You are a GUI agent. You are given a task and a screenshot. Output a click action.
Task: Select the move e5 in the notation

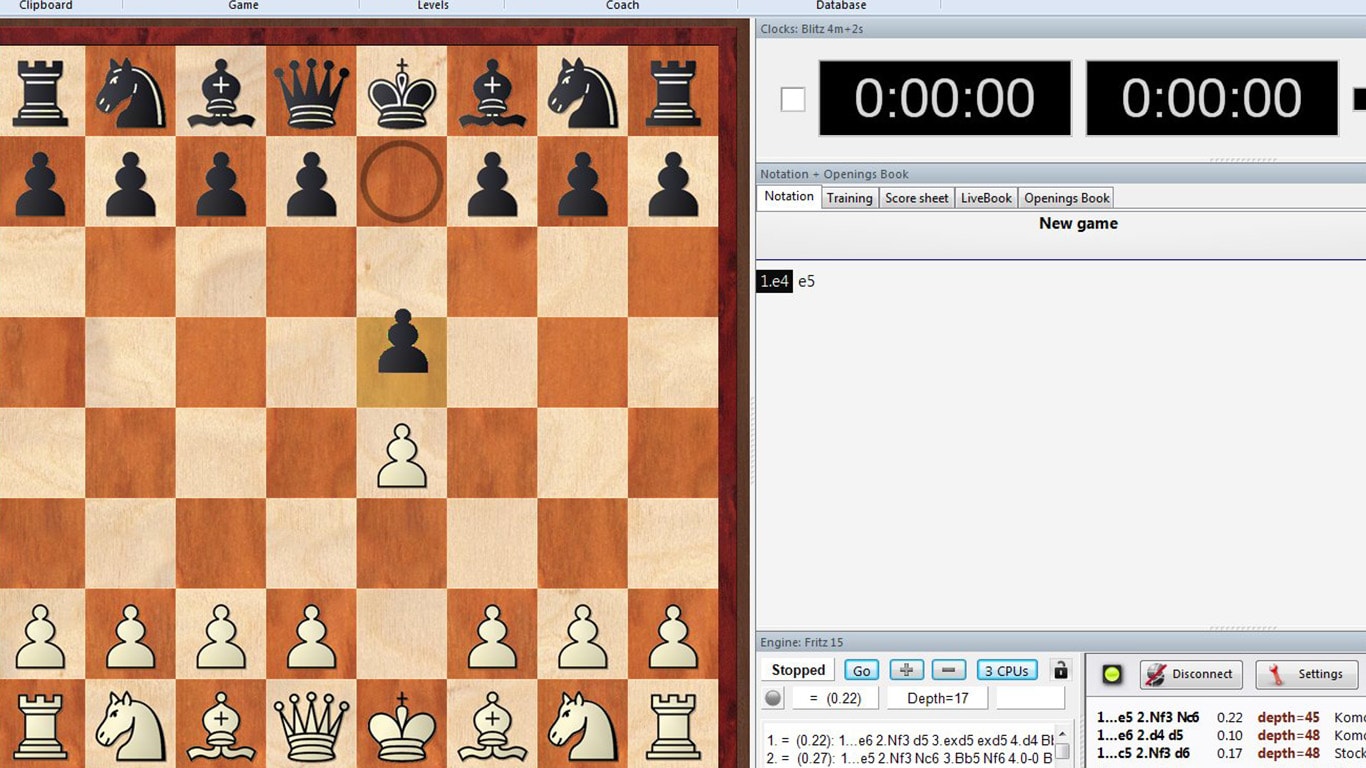[x=806, y=281]
